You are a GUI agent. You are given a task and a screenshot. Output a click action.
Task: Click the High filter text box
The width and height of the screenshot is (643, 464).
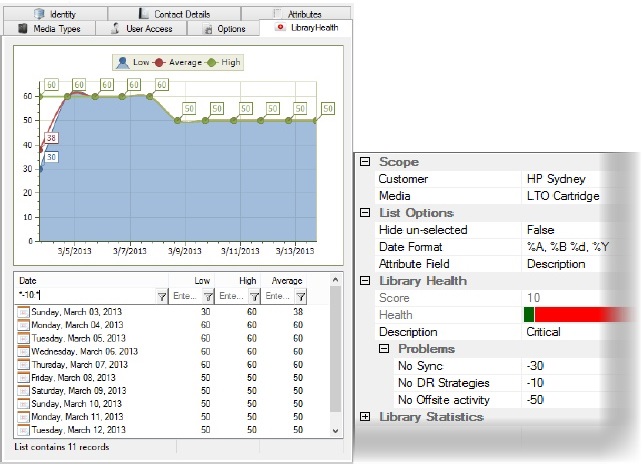(x=233, y=296)
